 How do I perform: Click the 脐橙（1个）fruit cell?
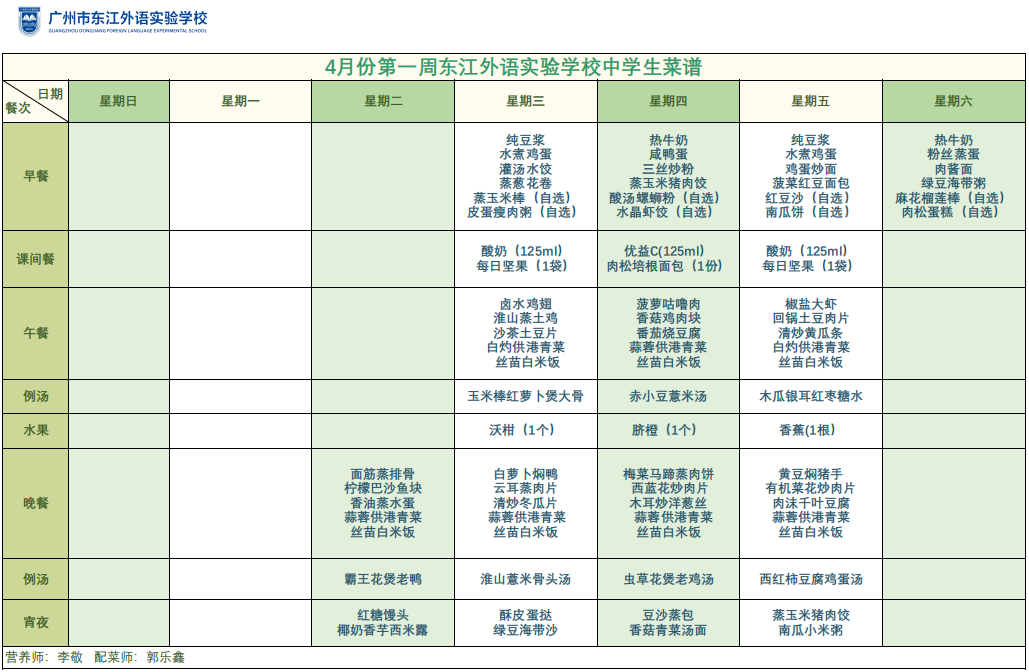(x=668, y=430)
